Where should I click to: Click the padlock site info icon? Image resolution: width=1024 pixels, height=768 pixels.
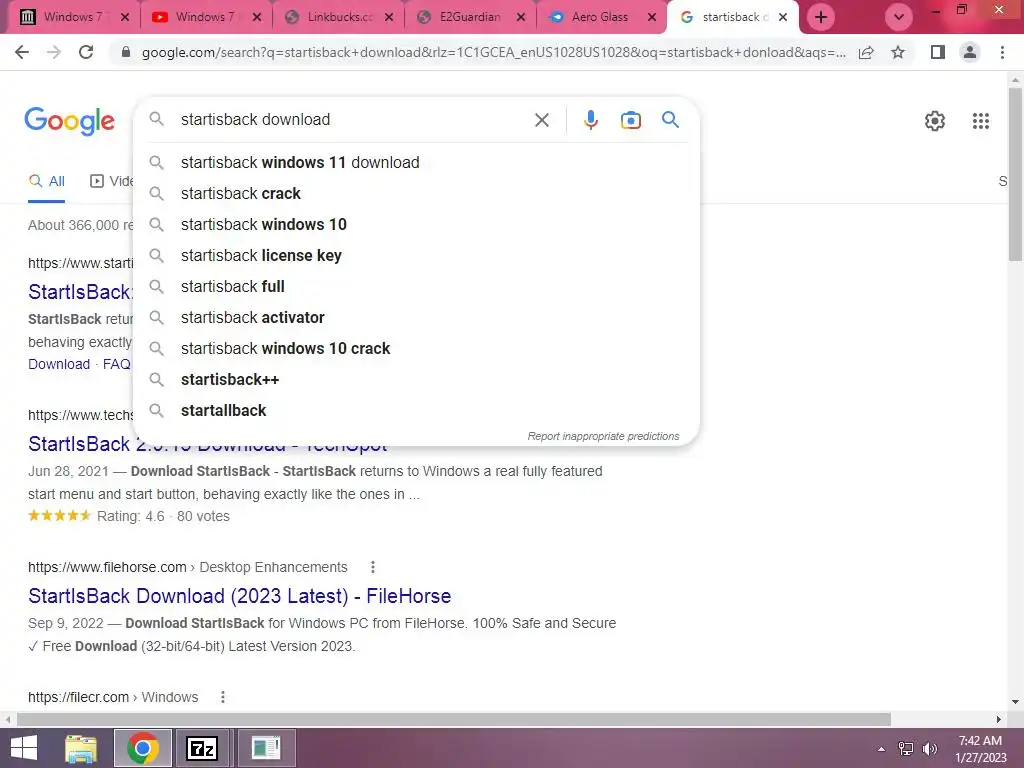[126, 52]
